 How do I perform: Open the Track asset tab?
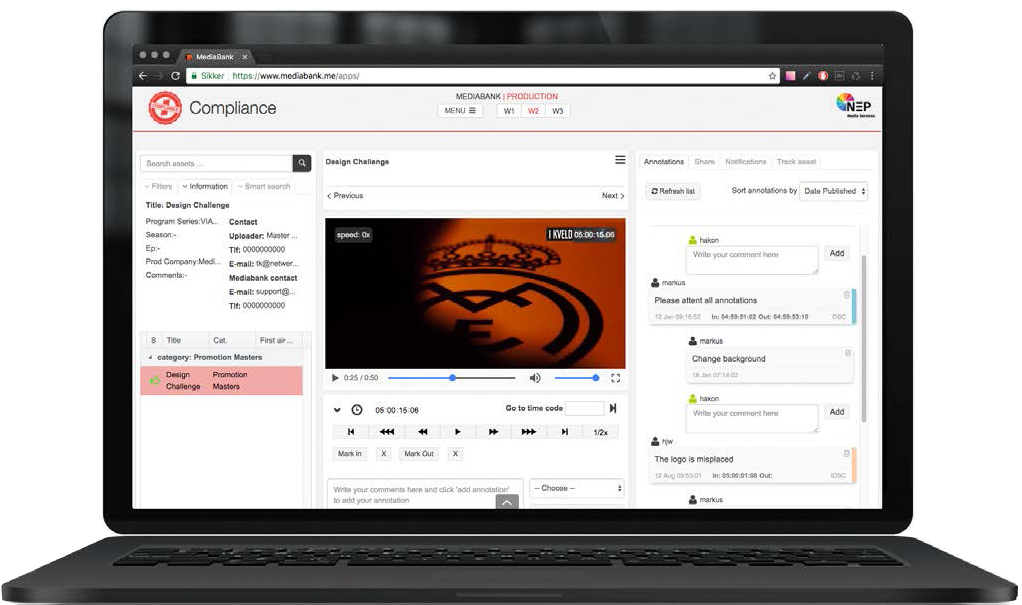point(796,162)
